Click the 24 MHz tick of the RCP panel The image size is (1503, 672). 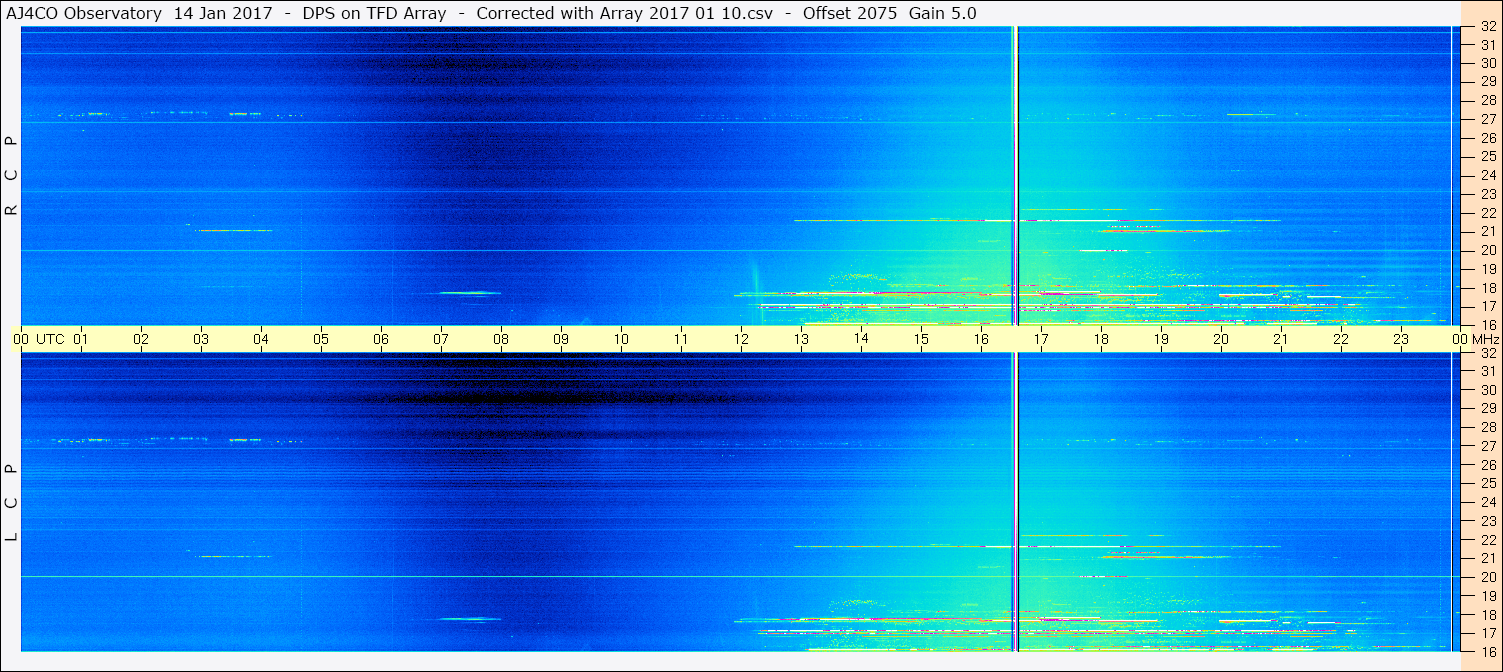pos(1488,175)
